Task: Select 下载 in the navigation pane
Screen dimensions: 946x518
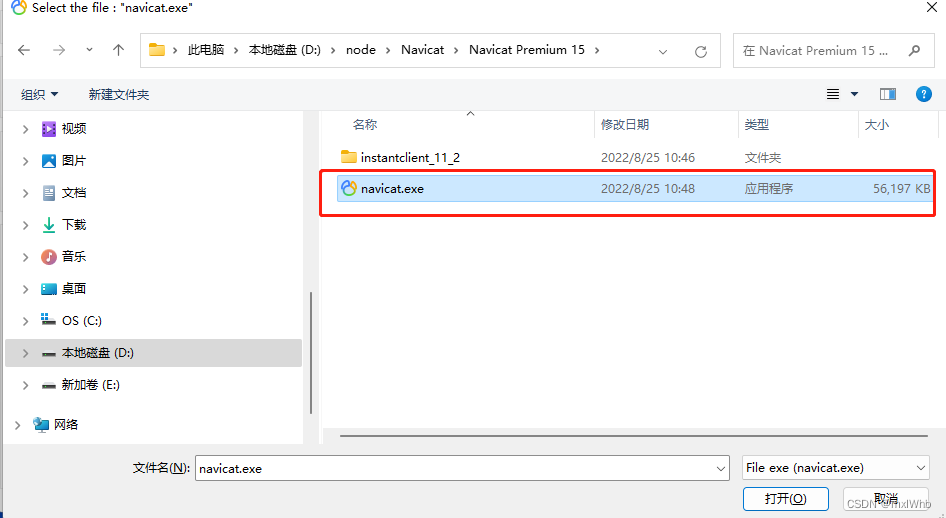Action: (x=74, y=224)
